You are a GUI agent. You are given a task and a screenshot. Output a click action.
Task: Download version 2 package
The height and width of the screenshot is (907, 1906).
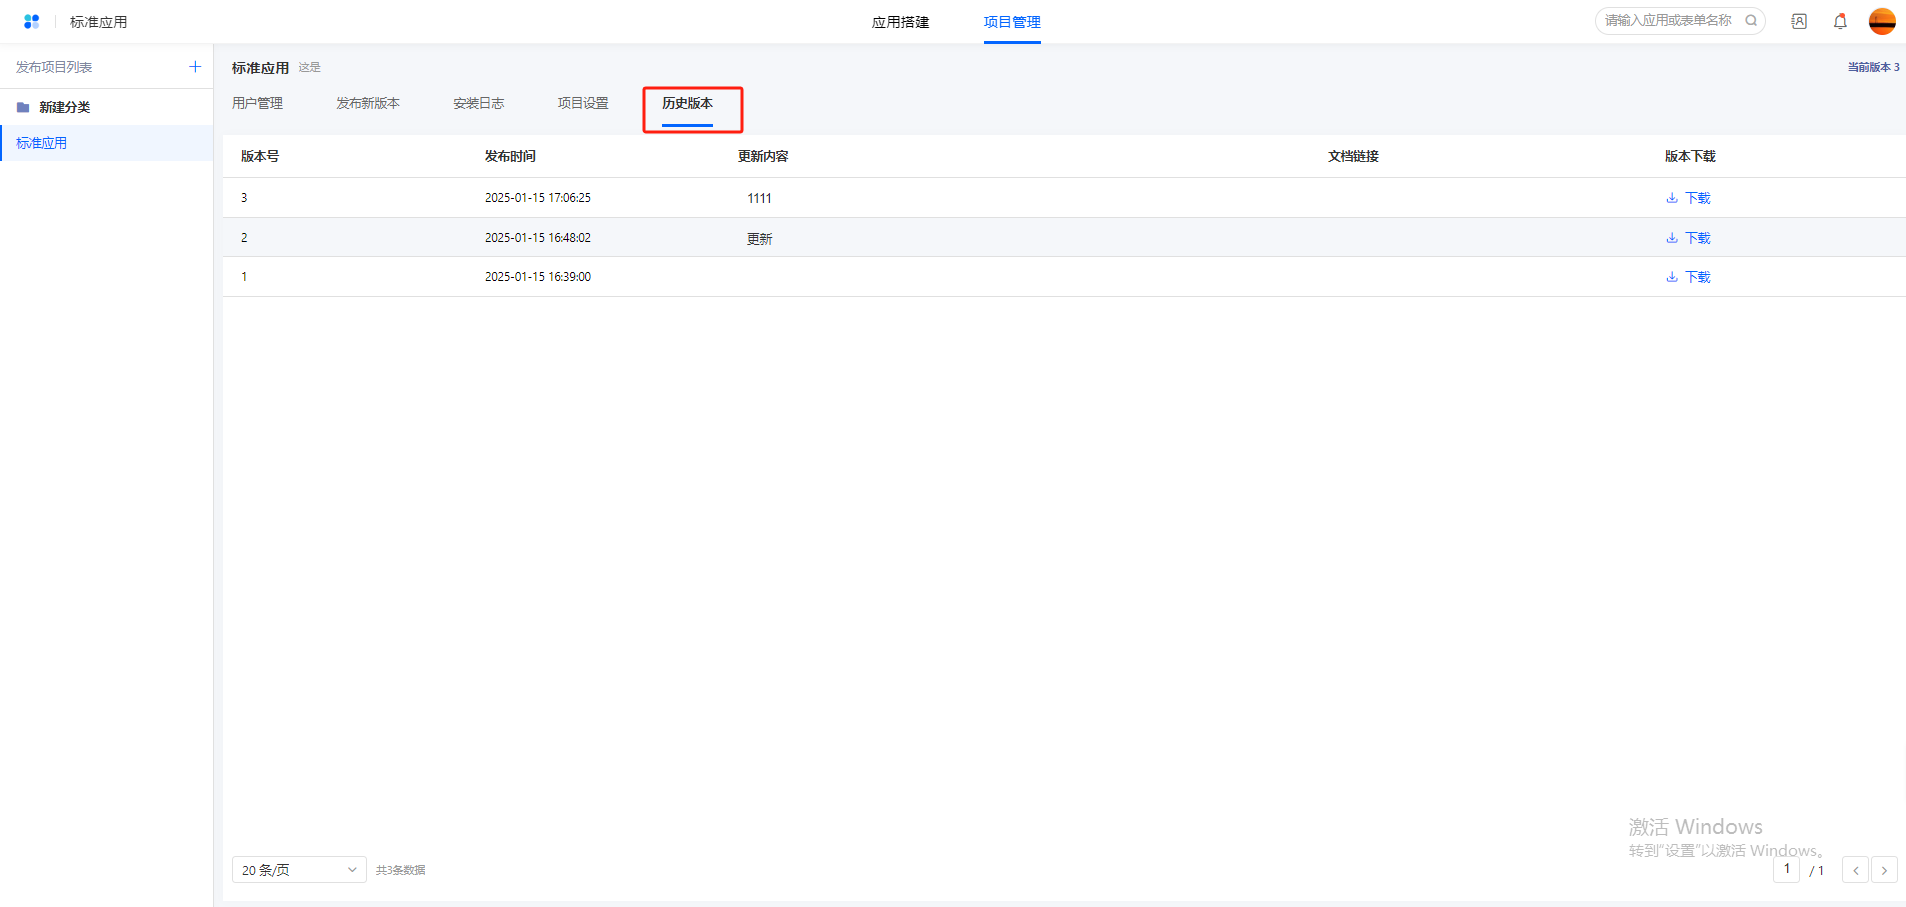(x=1688, y=238)
